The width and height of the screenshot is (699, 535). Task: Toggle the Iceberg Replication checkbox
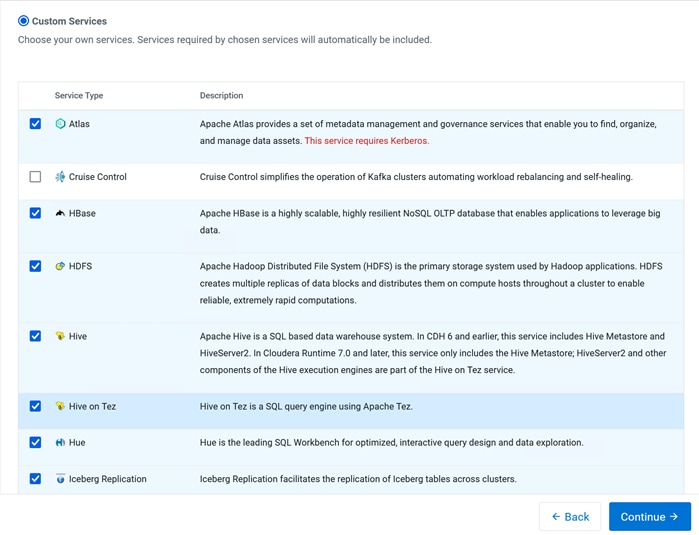(x=35, y=478)
